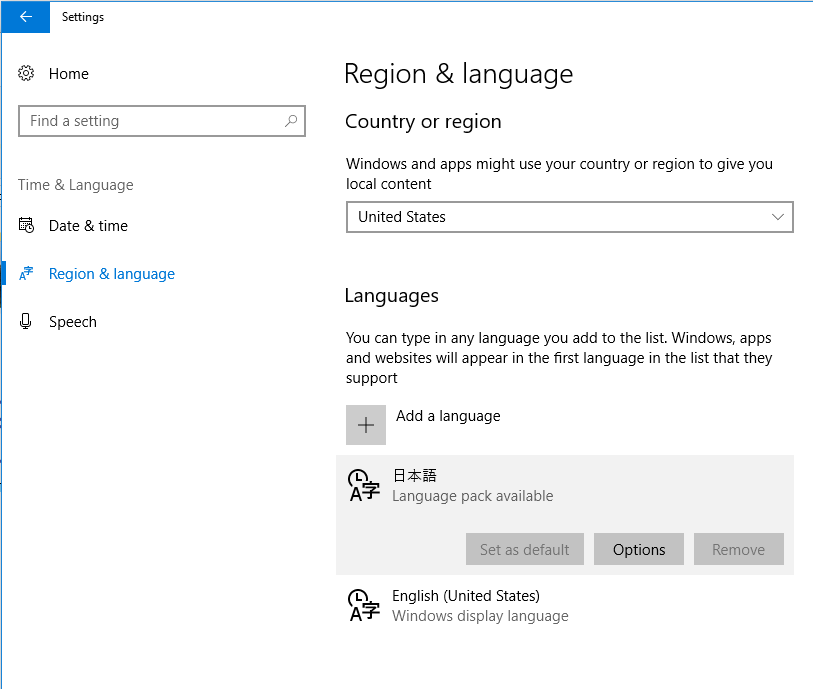Open the United States country dropdown

click(570, 217)
